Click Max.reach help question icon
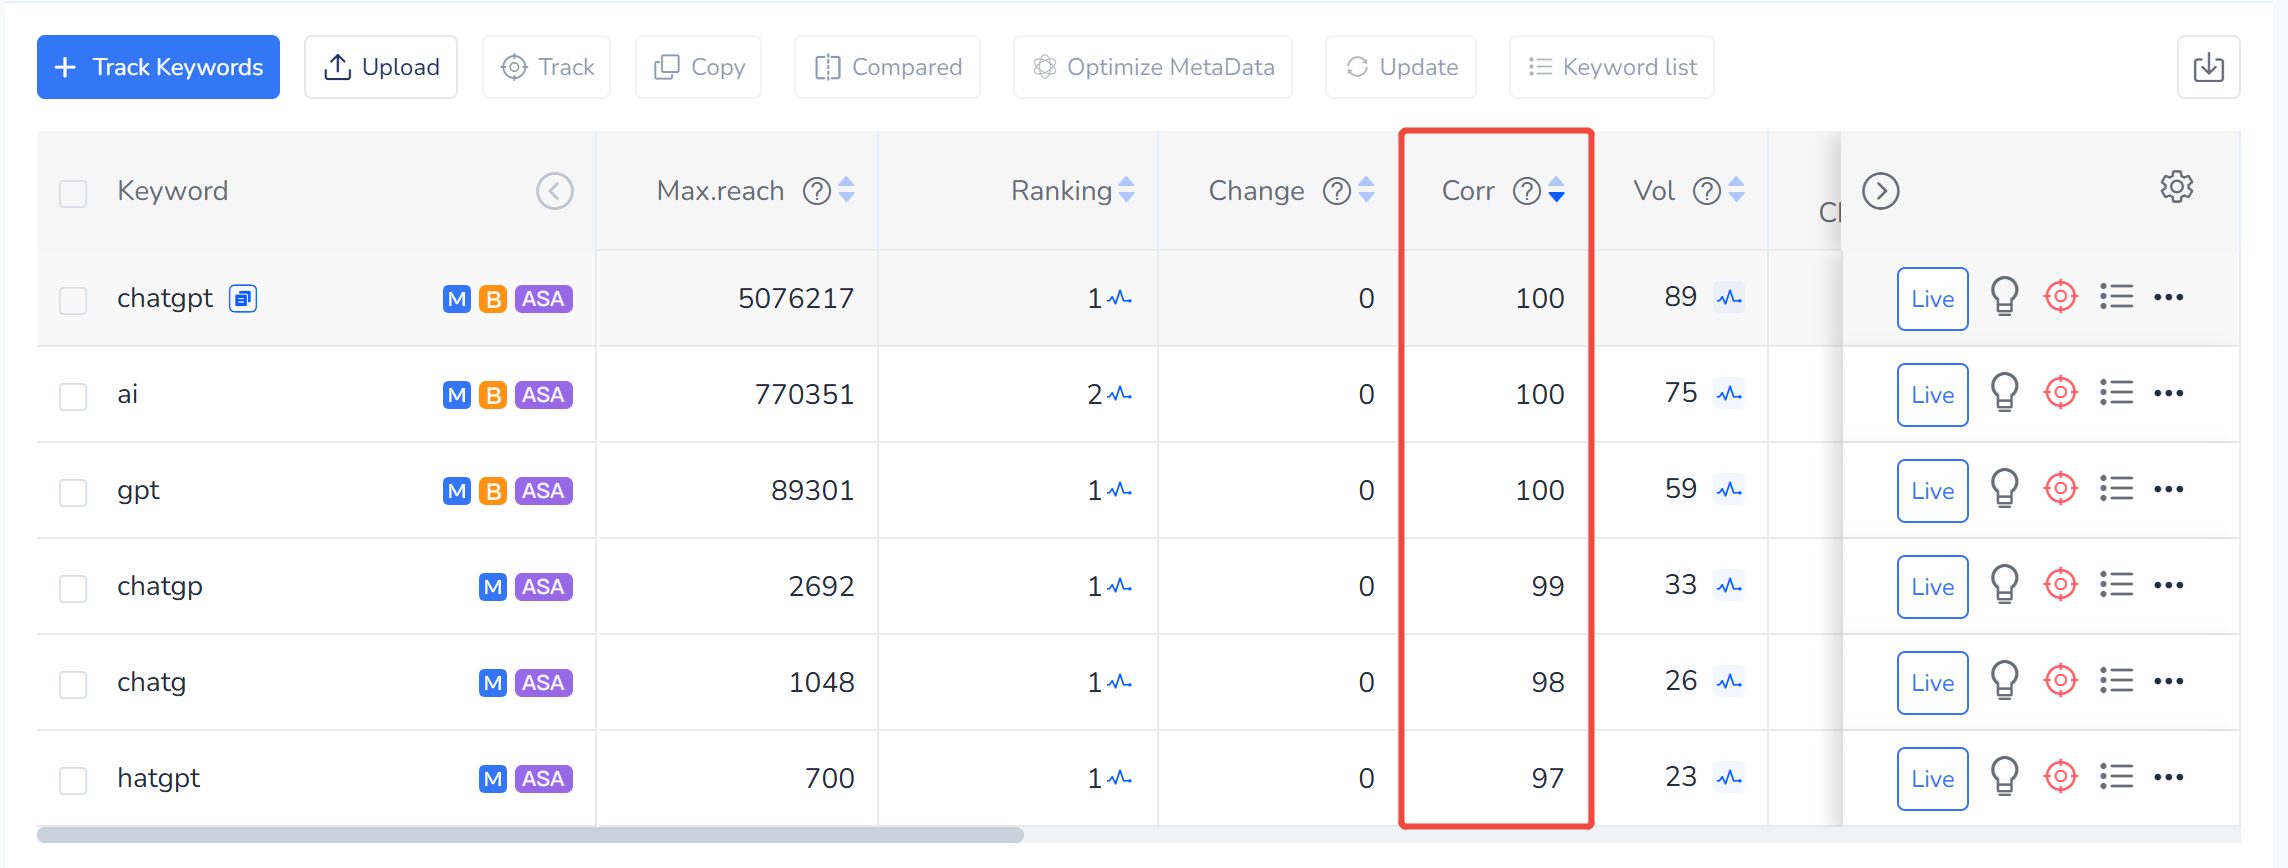Screen dimensions: 2288x868 click(817, 191)
